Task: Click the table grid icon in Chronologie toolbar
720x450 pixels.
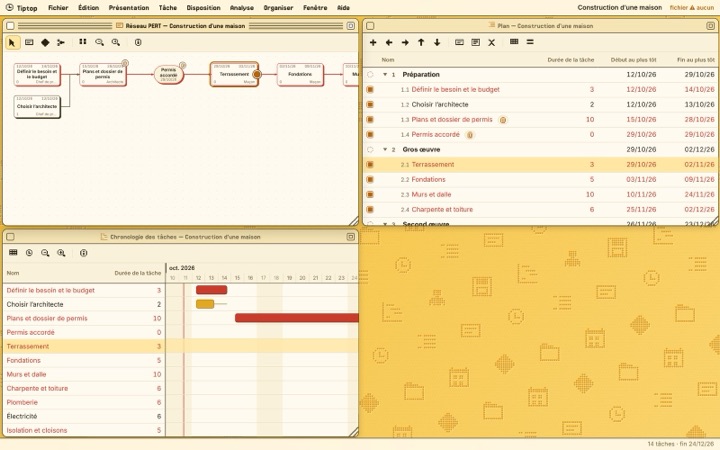Action: pyautogui.click(x=13, y=253)
